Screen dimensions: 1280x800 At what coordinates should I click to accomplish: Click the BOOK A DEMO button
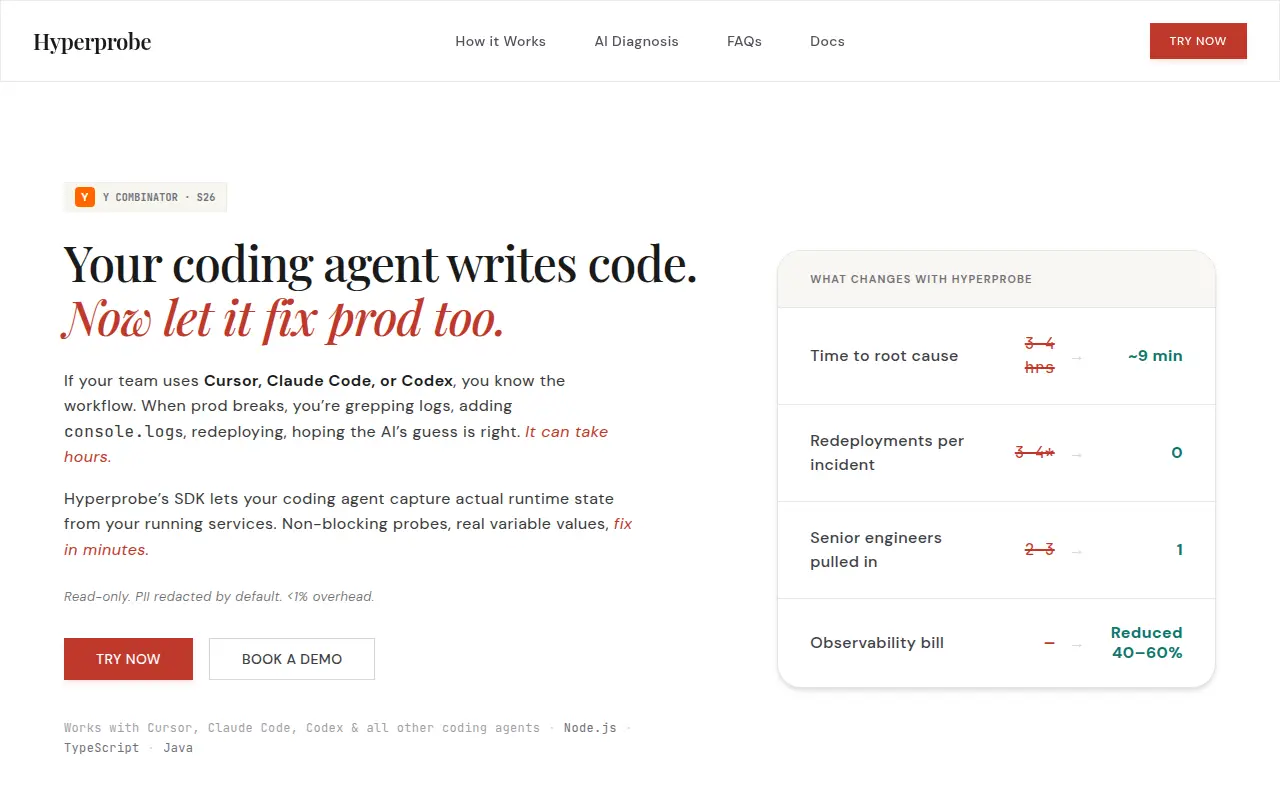pos(292,659)
